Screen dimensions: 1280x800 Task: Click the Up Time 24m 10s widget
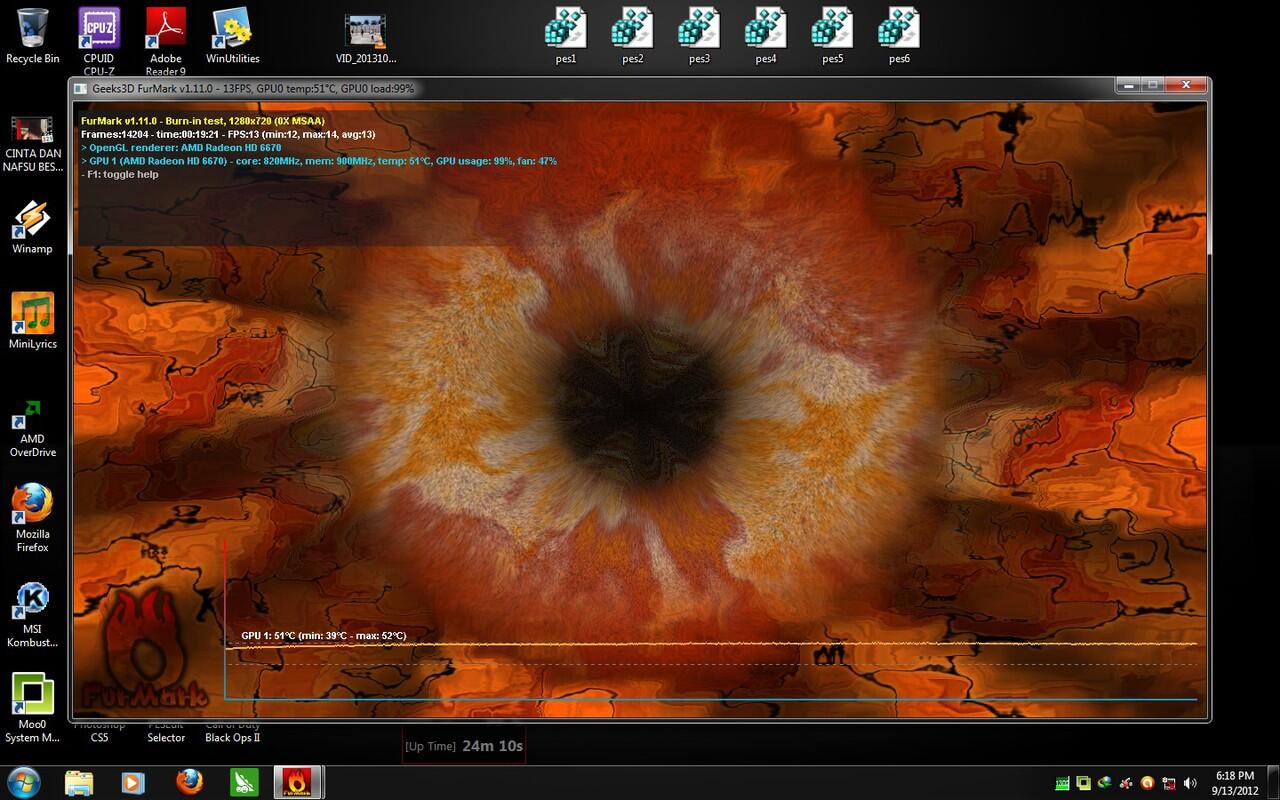tap(464, 746)
